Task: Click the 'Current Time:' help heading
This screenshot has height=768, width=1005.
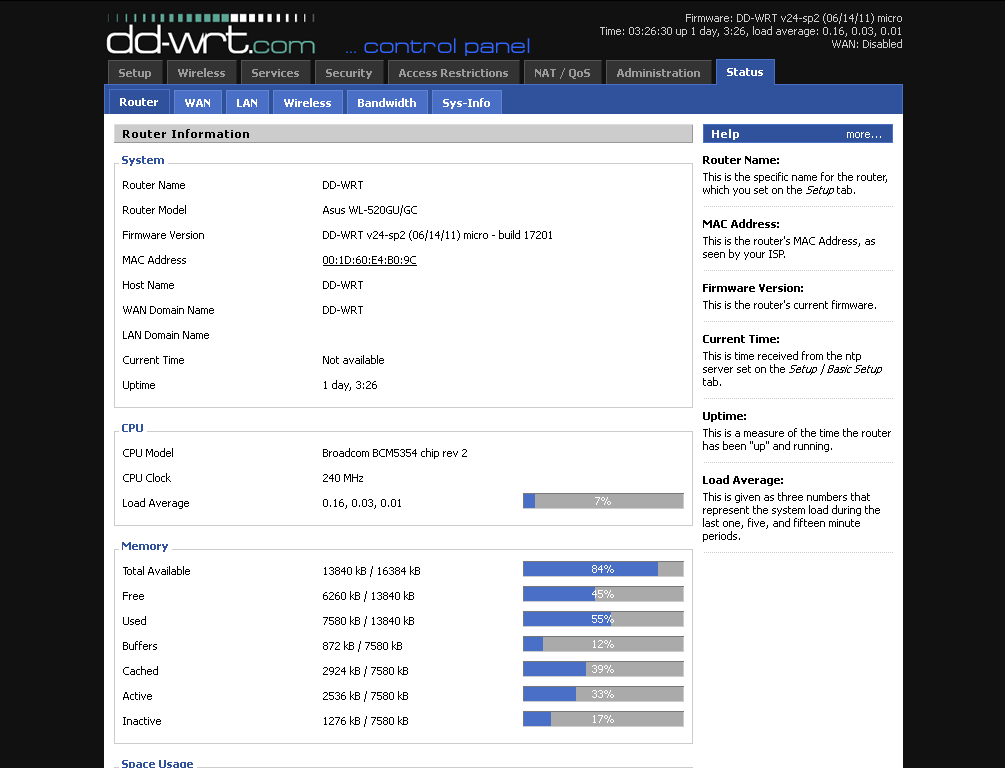Action: (x=740, y=338)
